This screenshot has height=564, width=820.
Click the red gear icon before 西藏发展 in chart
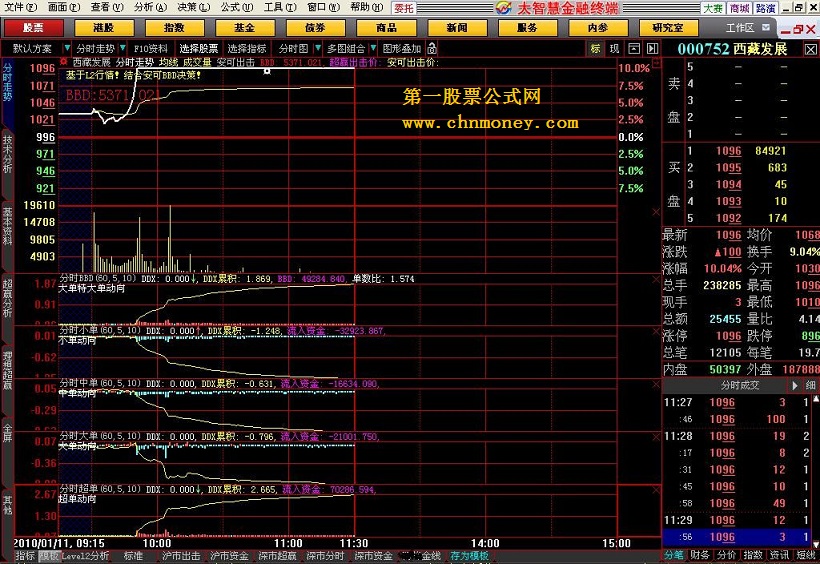tap(63, 62)
